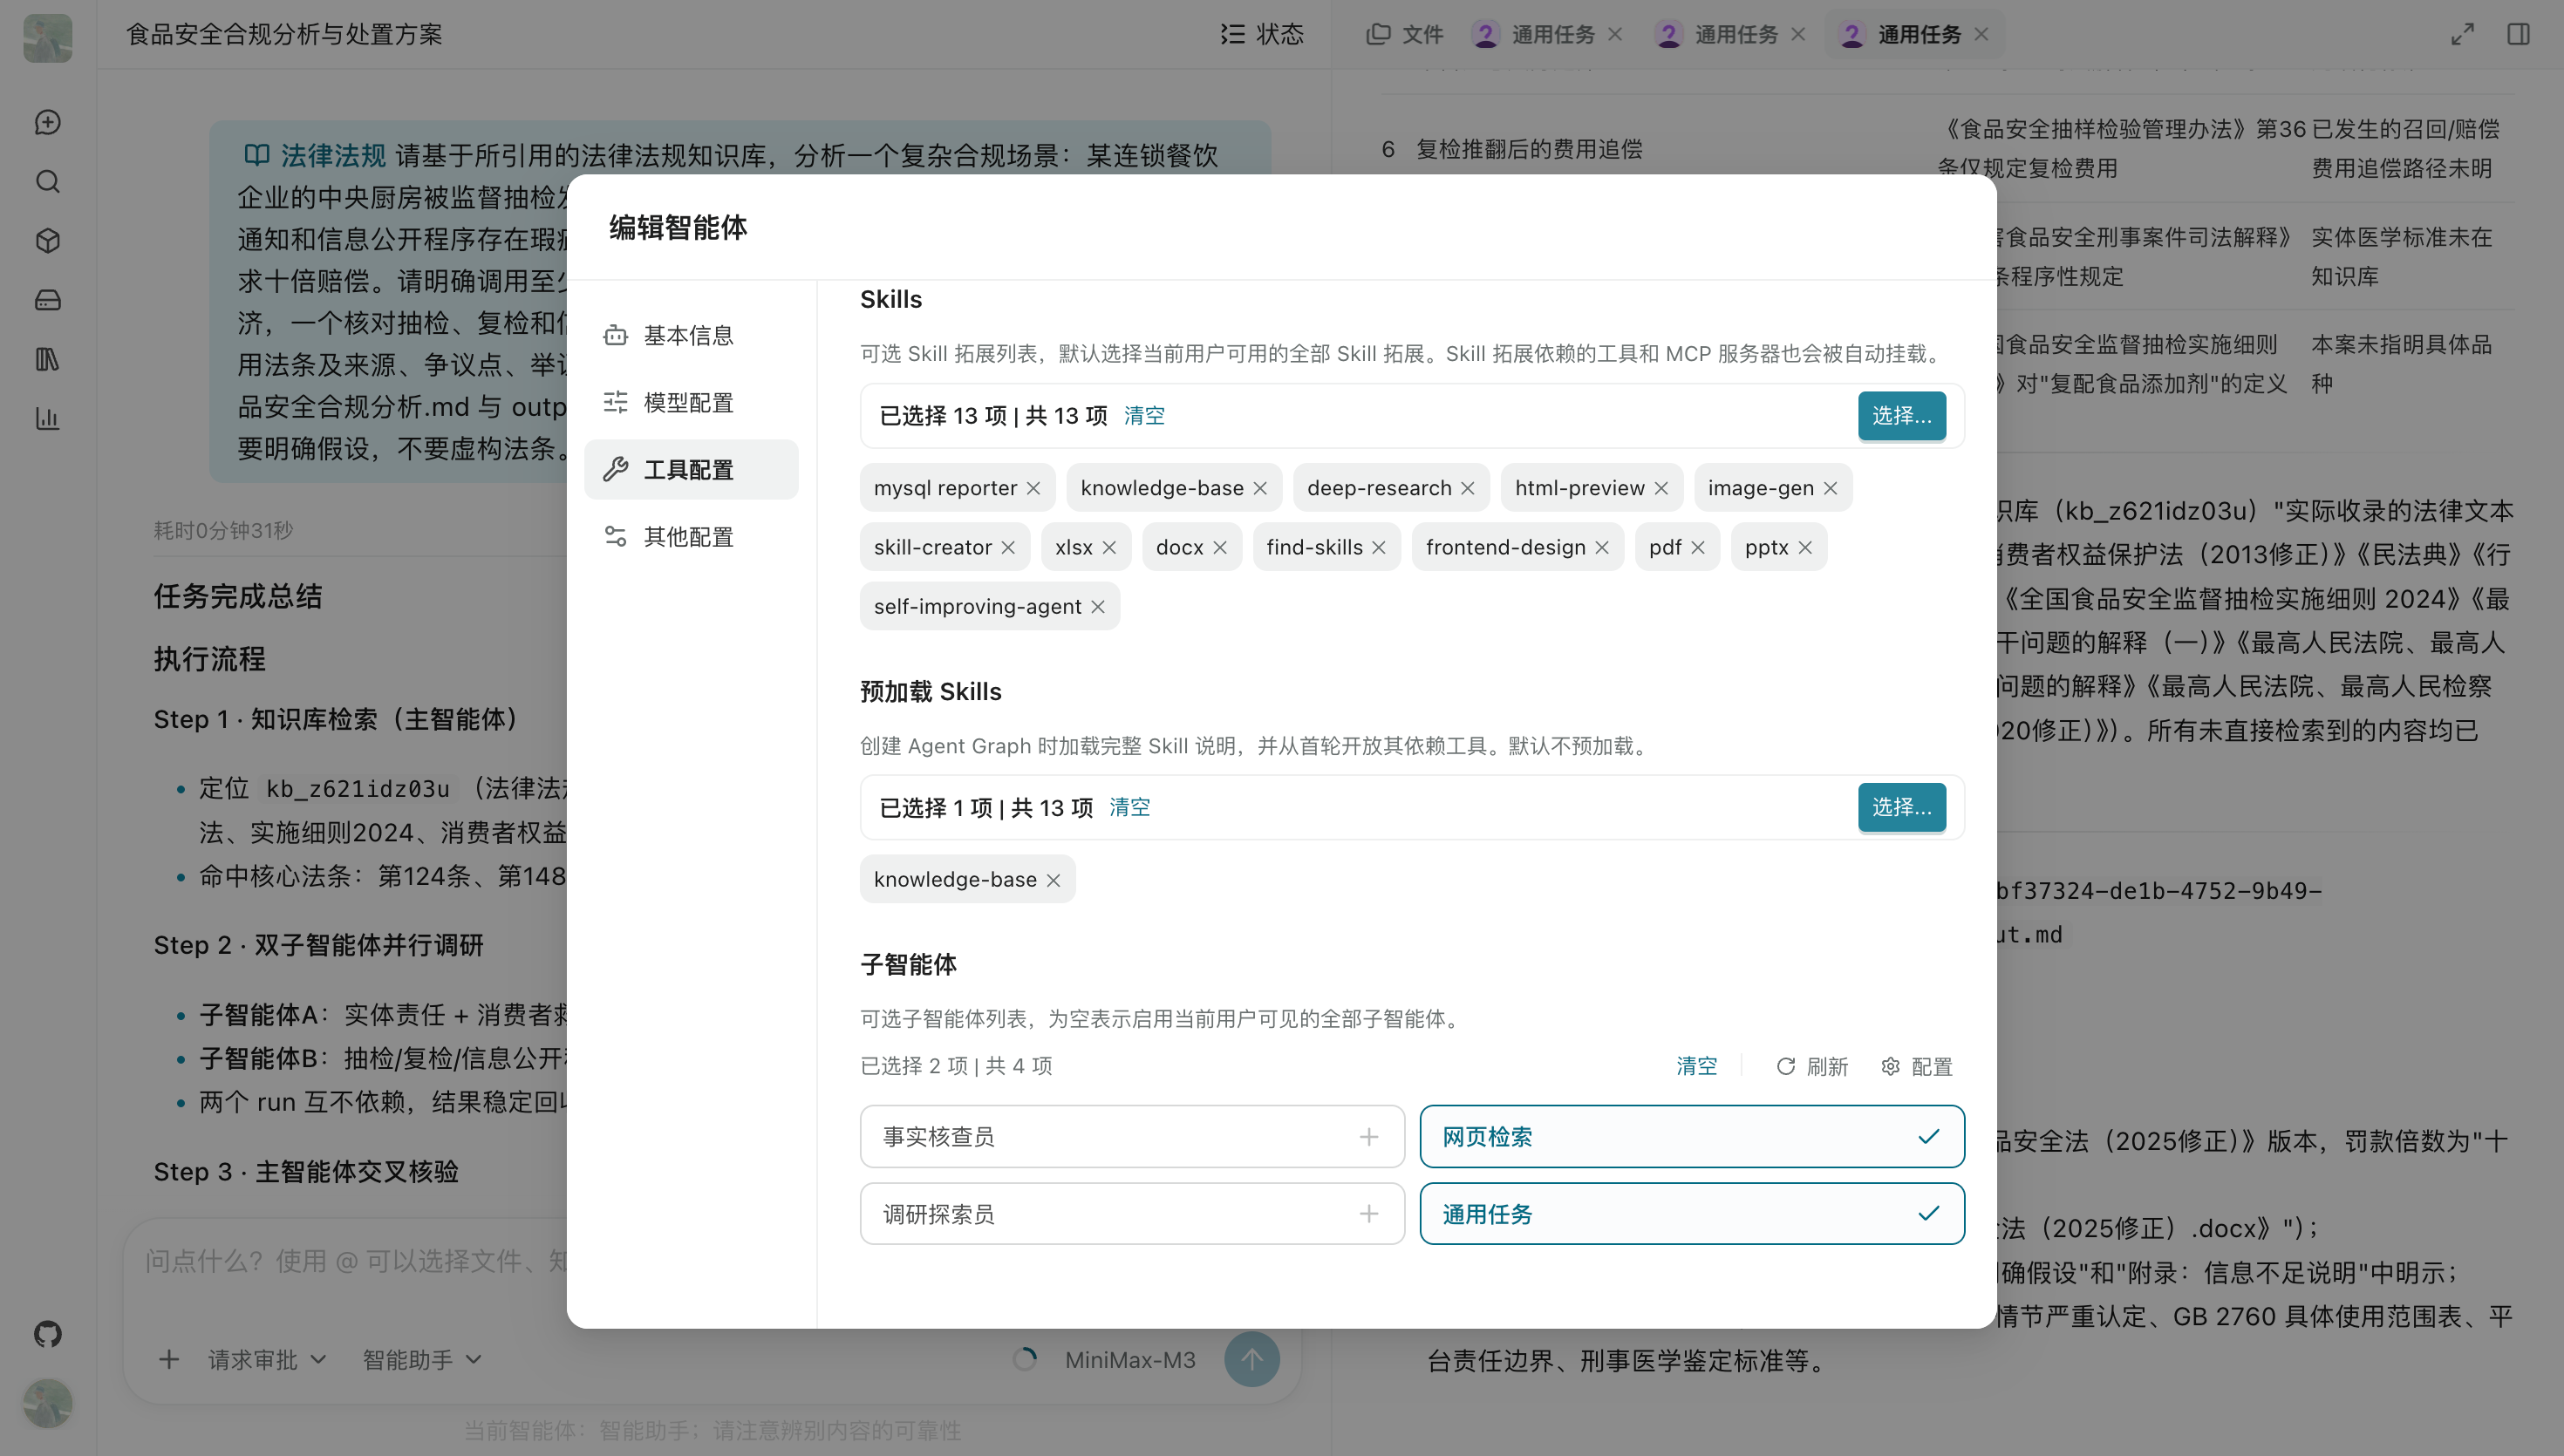This screenshot has height=1456, width=2564.
Task: Remove knowledge-base from preloaded Skills
Action: [1053, 880]
